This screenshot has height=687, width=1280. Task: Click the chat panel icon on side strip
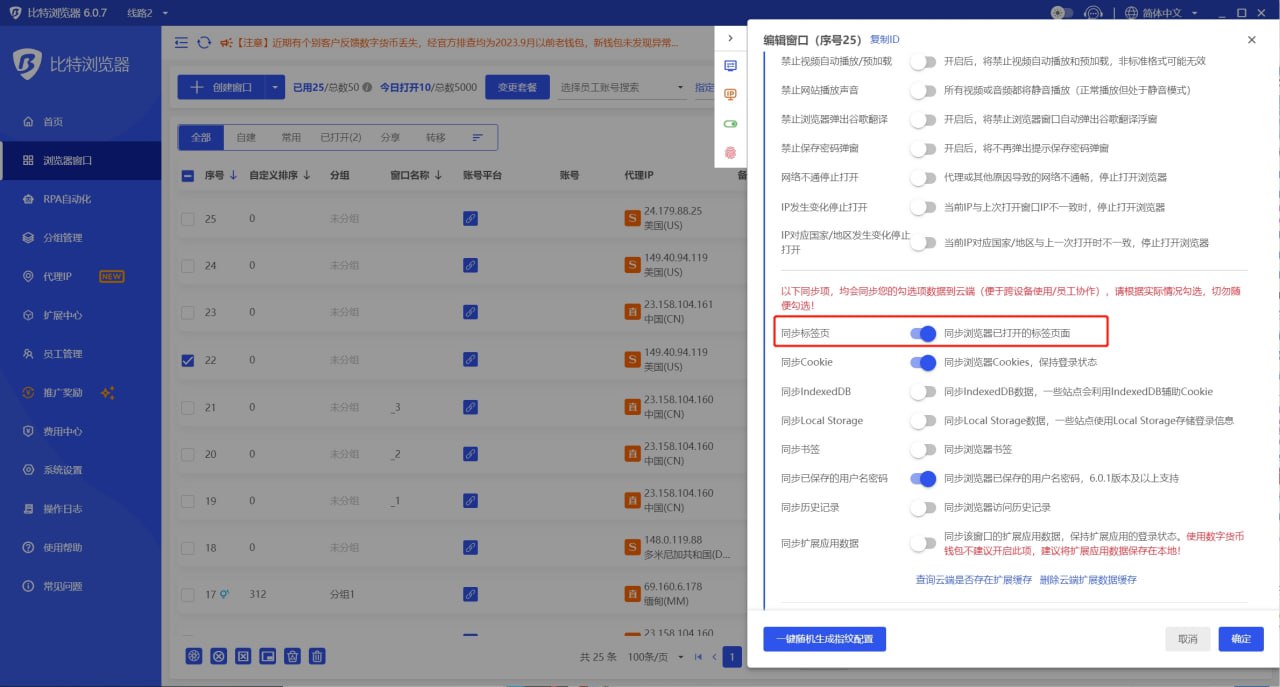click(730, 66)
